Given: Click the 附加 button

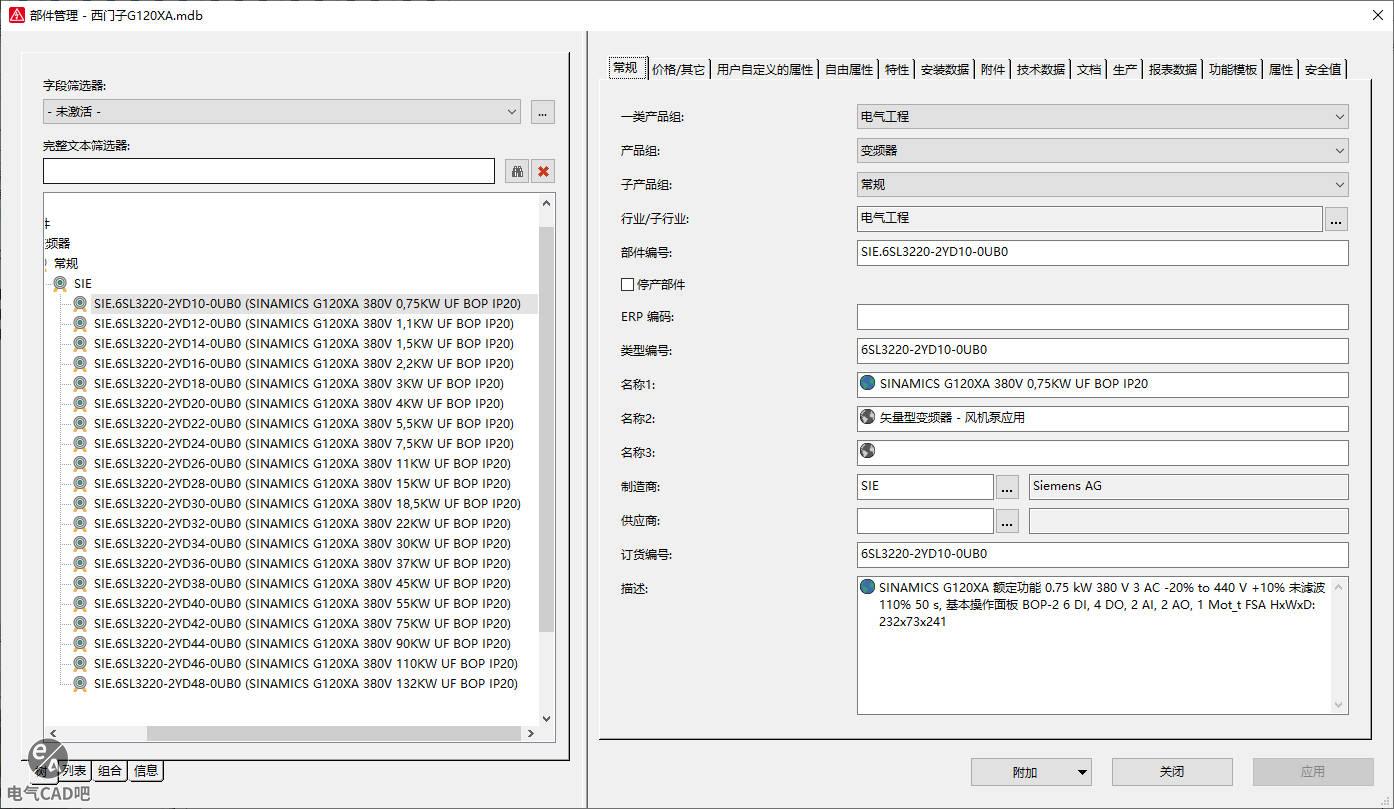Looking at the screenshot, I should pos(1030,772).
